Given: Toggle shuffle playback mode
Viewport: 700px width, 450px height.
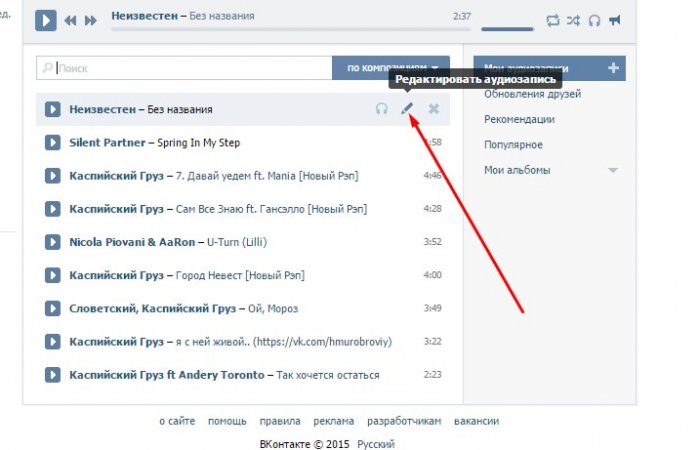Looking at the screenshot, I should [574, 20].
